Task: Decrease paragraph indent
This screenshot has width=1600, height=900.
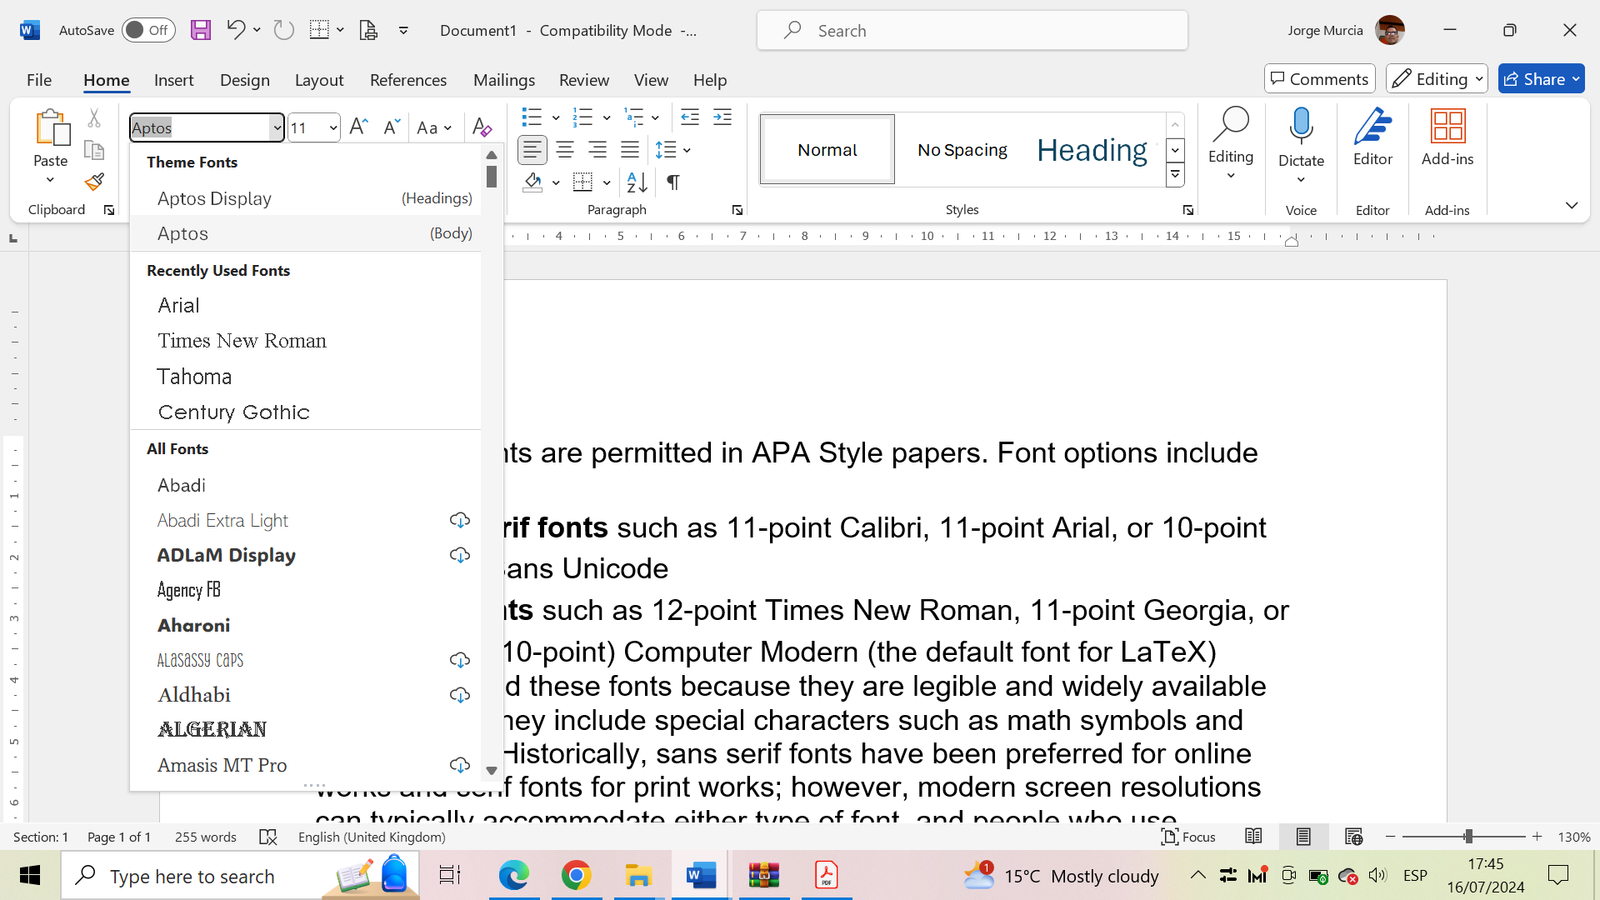Action: (690, 118)
